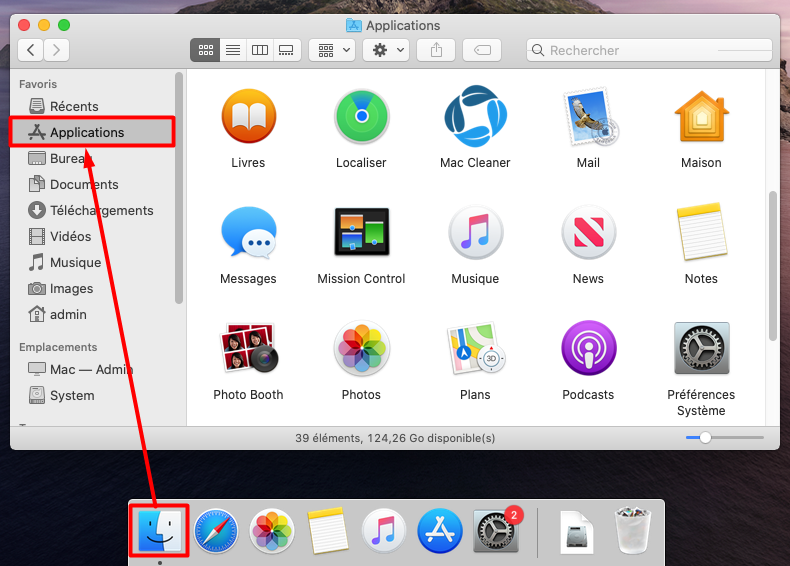
Task: Switch to icon view
Action: [x=205, y=50]
